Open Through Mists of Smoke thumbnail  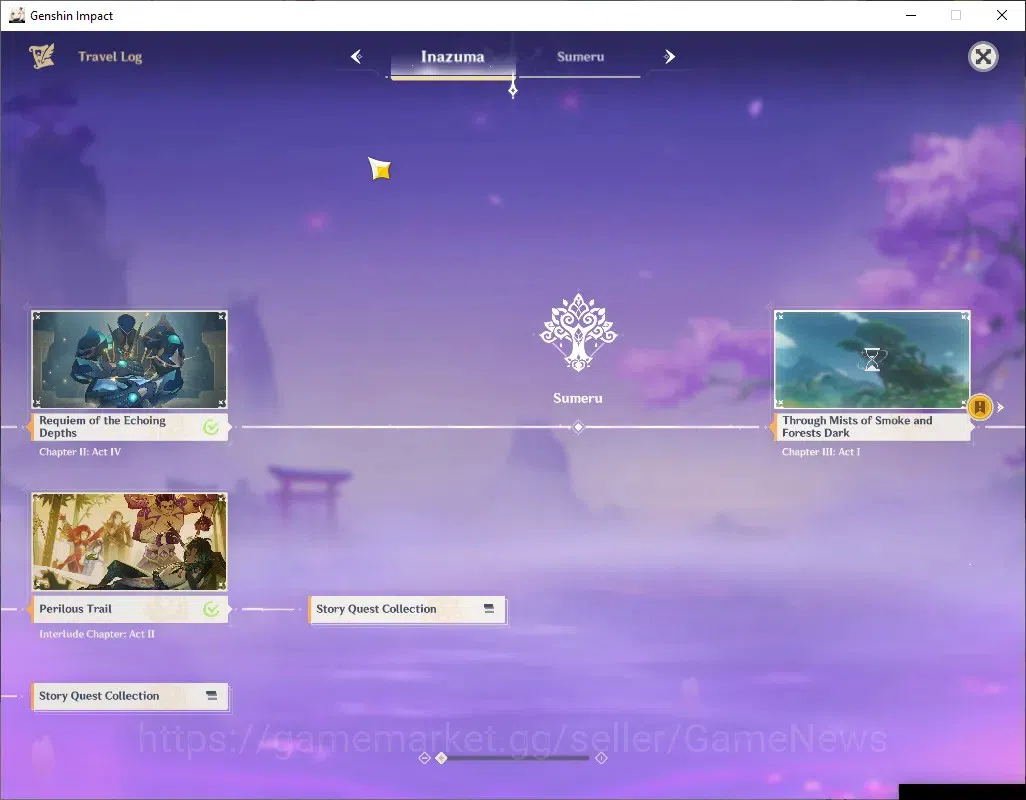point(872,360)
